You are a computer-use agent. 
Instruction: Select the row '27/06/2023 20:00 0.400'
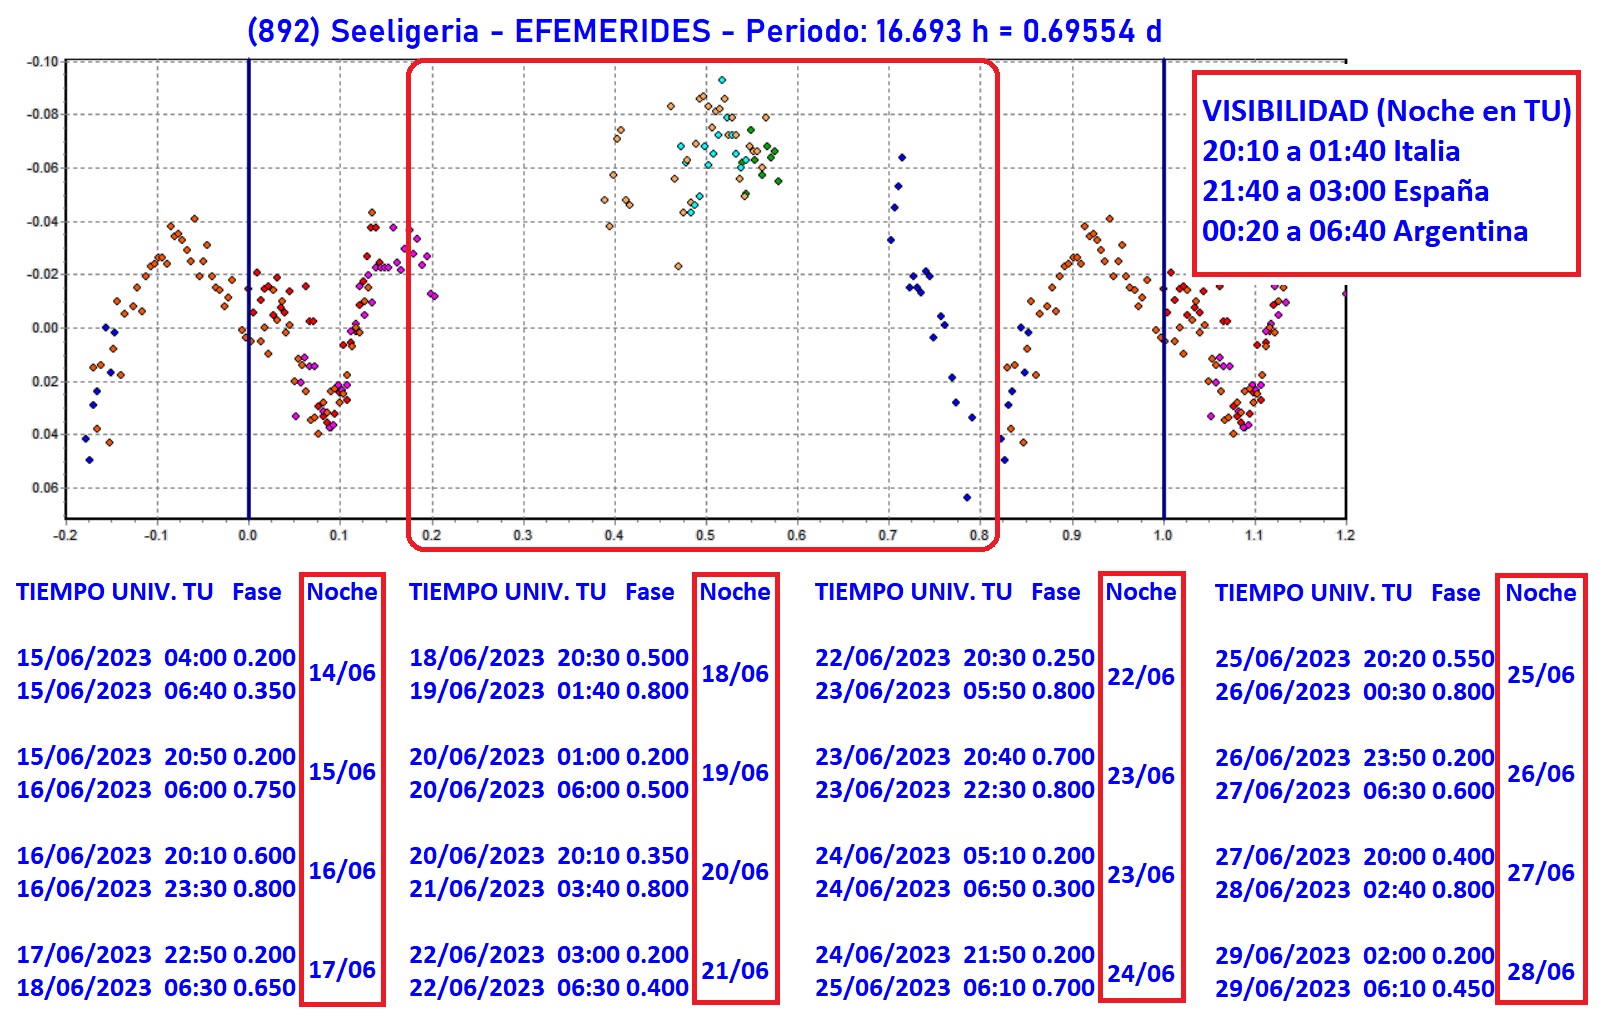click(x=1355, y=857)
